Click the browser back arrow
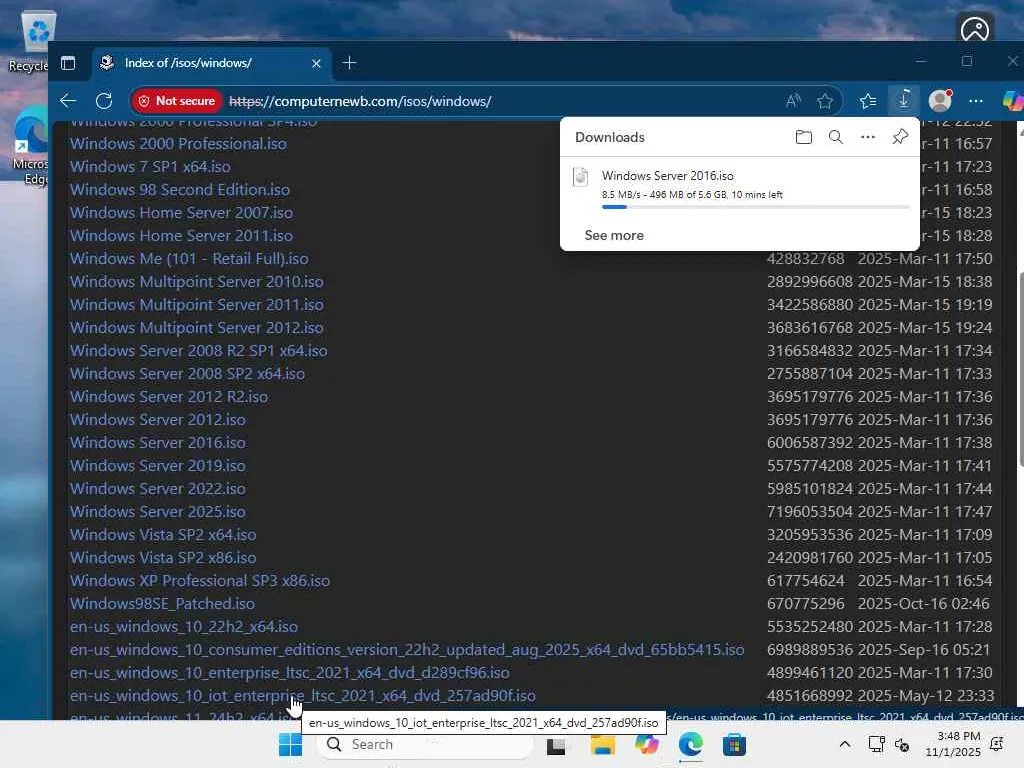1024x768 pixels. click(68, 101)
